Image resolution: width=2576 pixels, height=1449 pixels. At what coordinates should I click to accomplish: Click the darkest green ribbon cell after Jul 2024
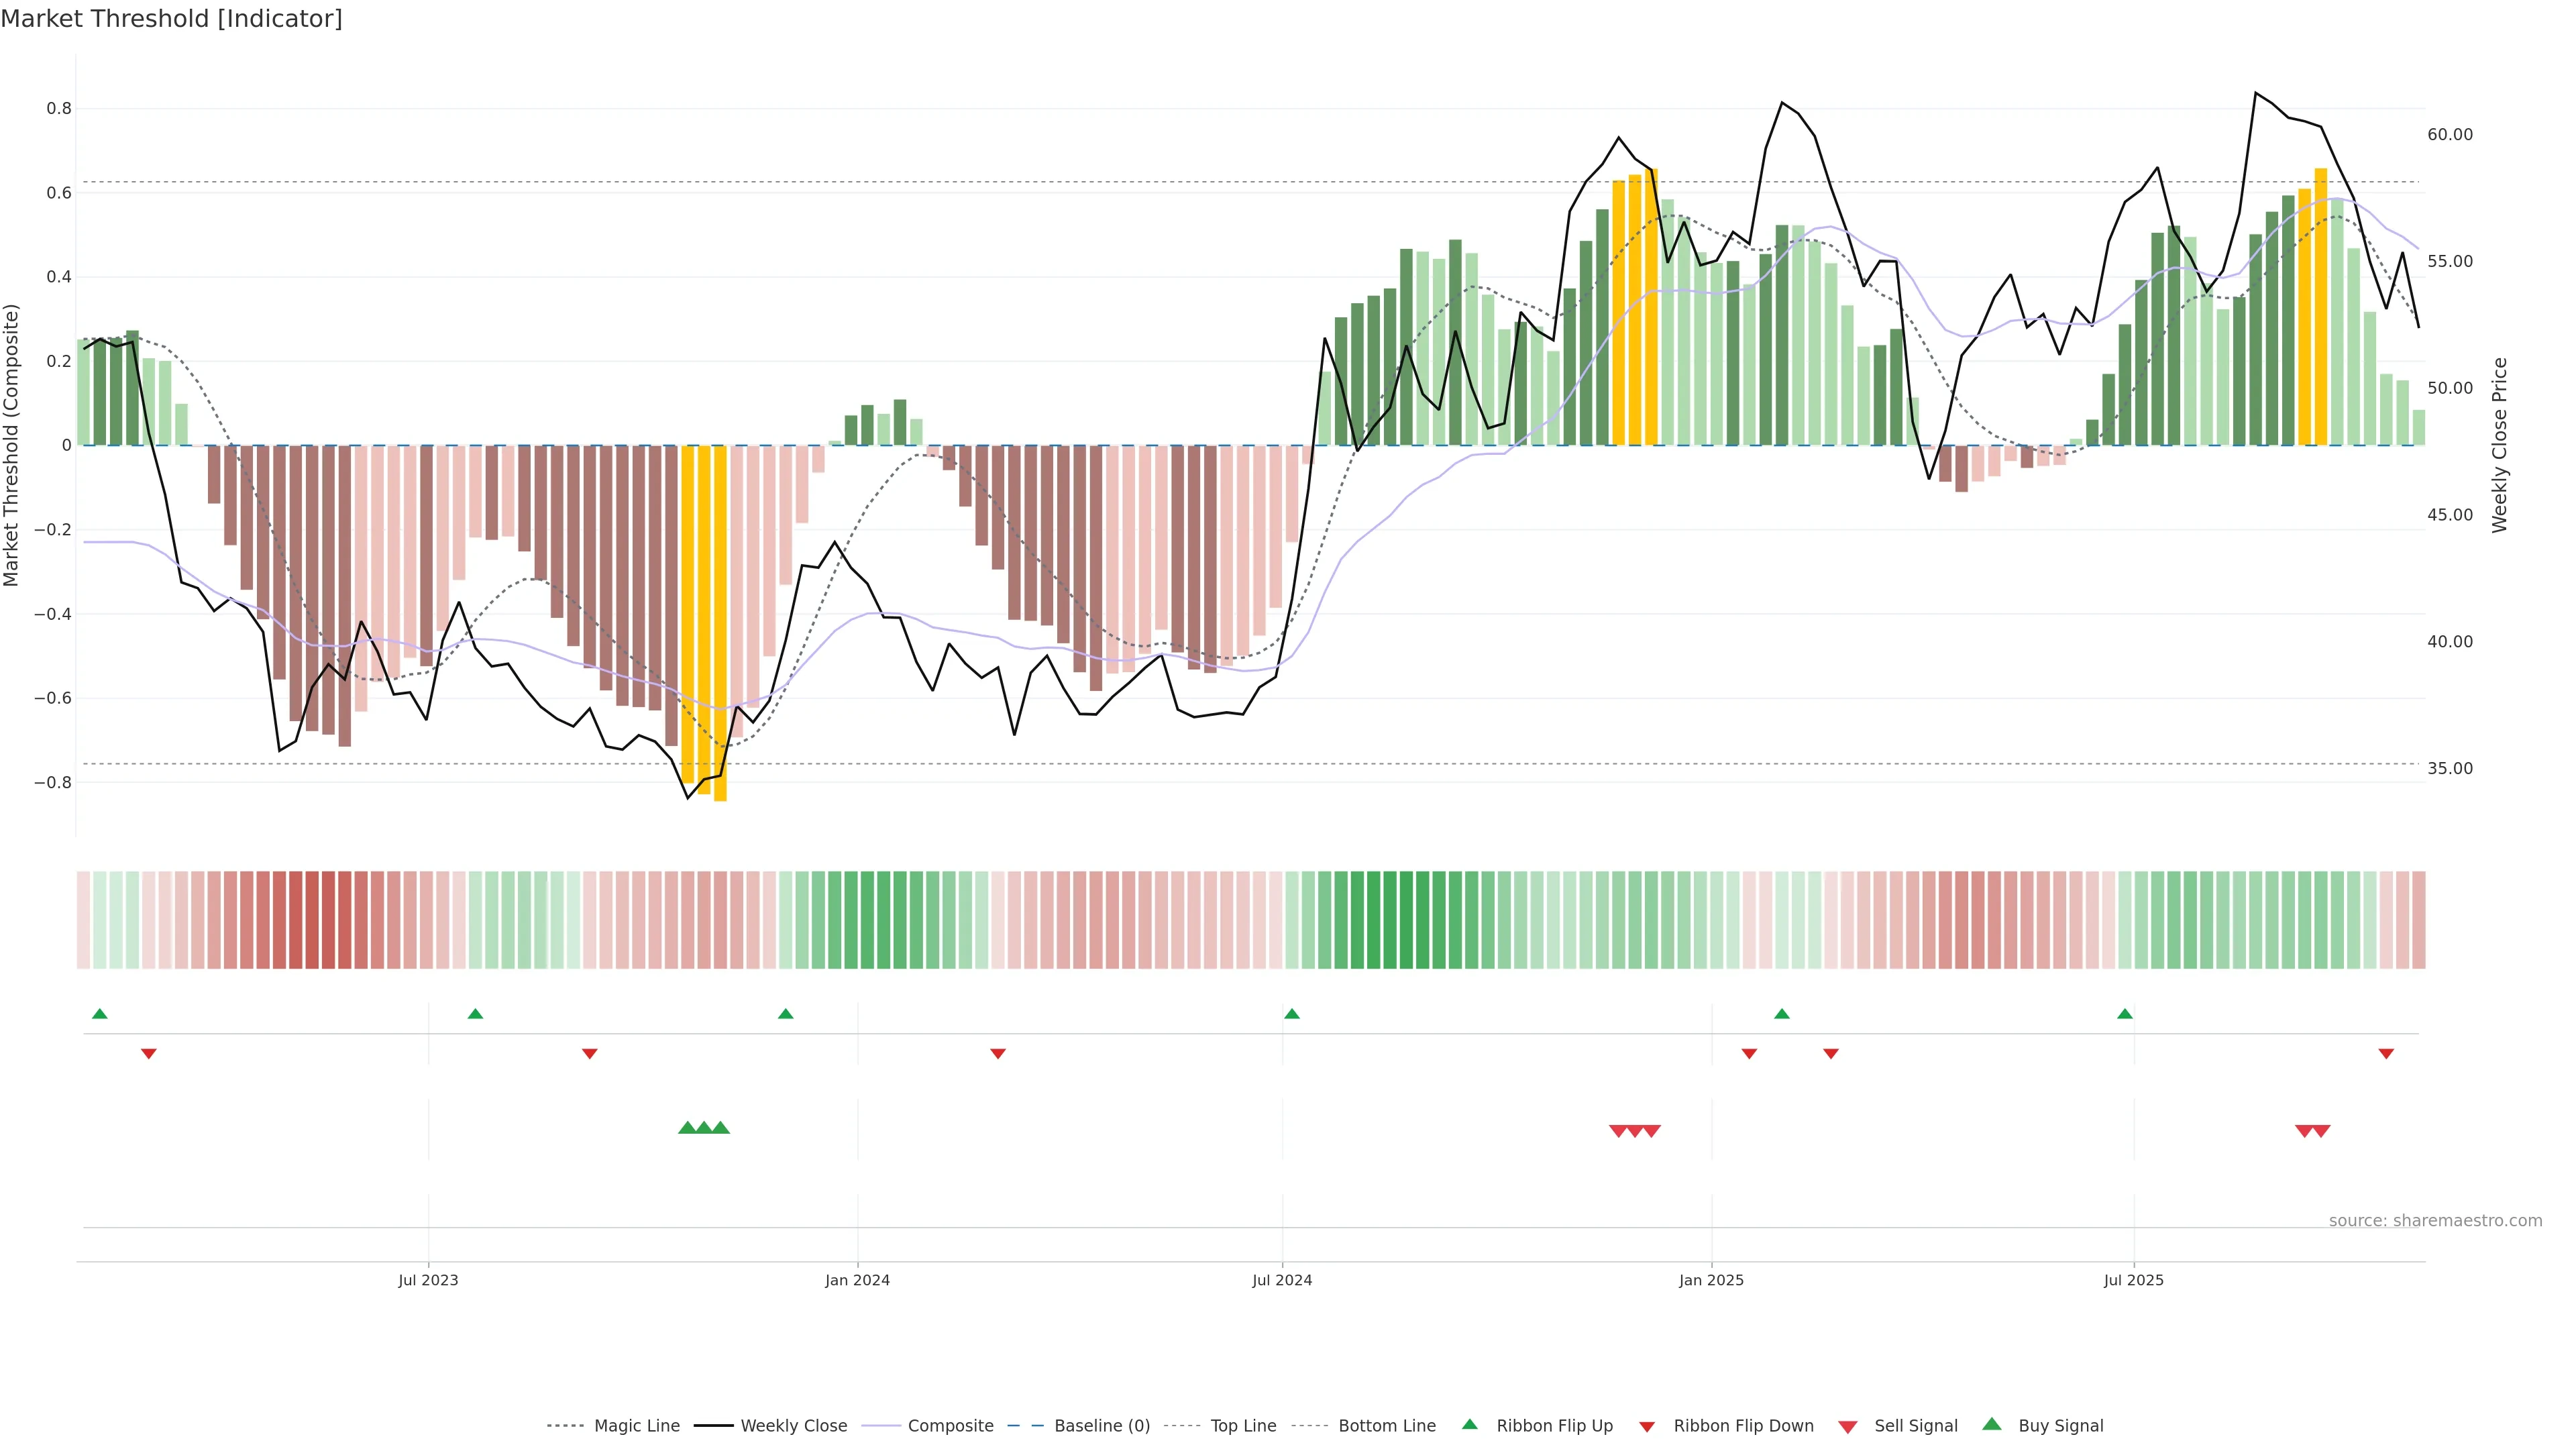[x=1406, y=920]
